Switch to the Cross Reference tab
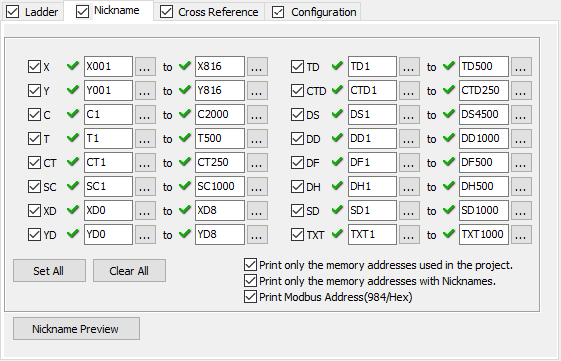This screenshot has width=561, height=361. pos(218,12)
